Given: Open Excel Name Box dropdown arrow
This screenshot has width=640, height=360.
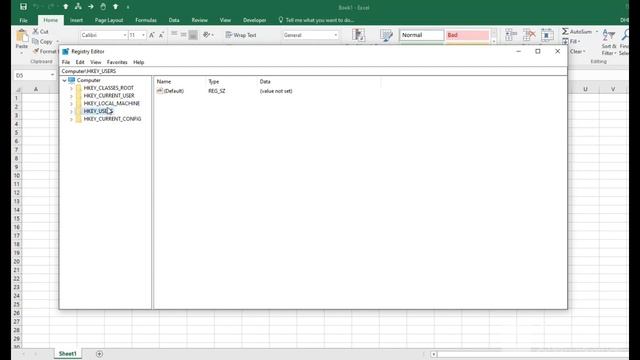Looking at the screenshot, I should pyautogui.click(x=52, y=75).
